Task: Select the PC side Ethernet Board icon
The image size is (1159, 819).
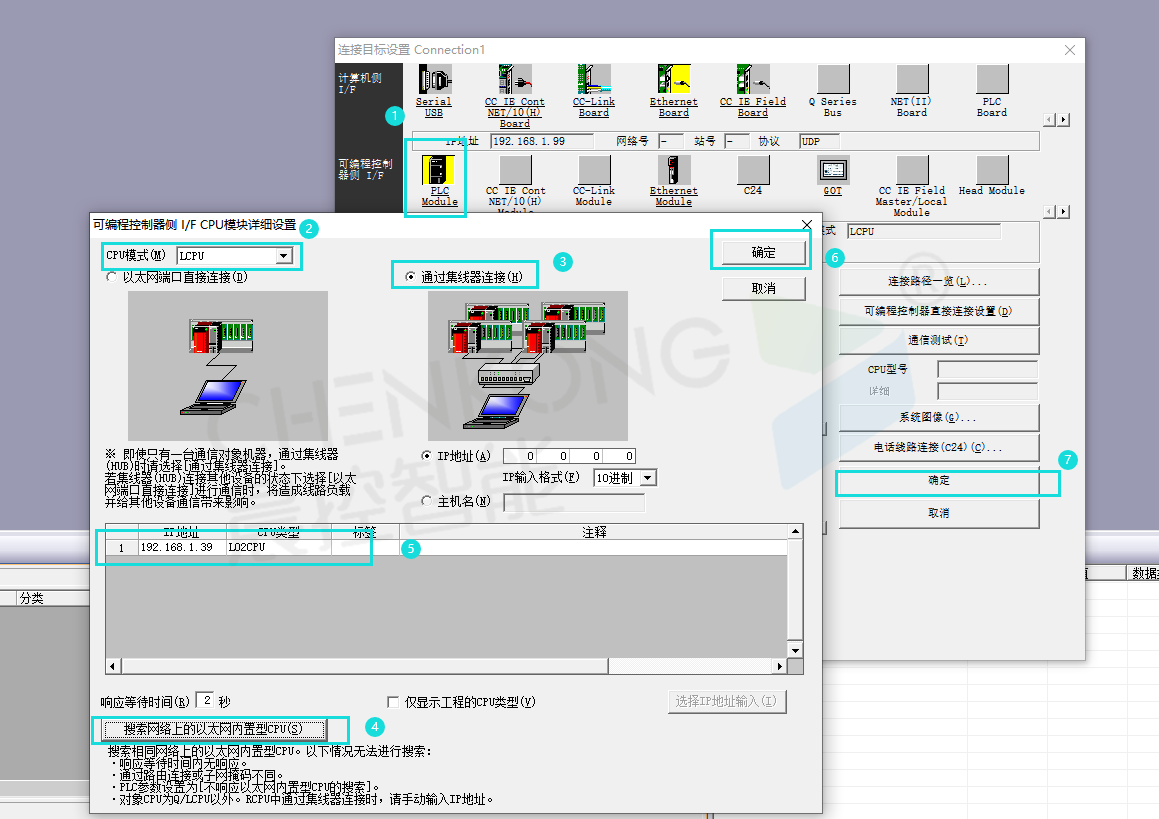Action: click(673, 80)
